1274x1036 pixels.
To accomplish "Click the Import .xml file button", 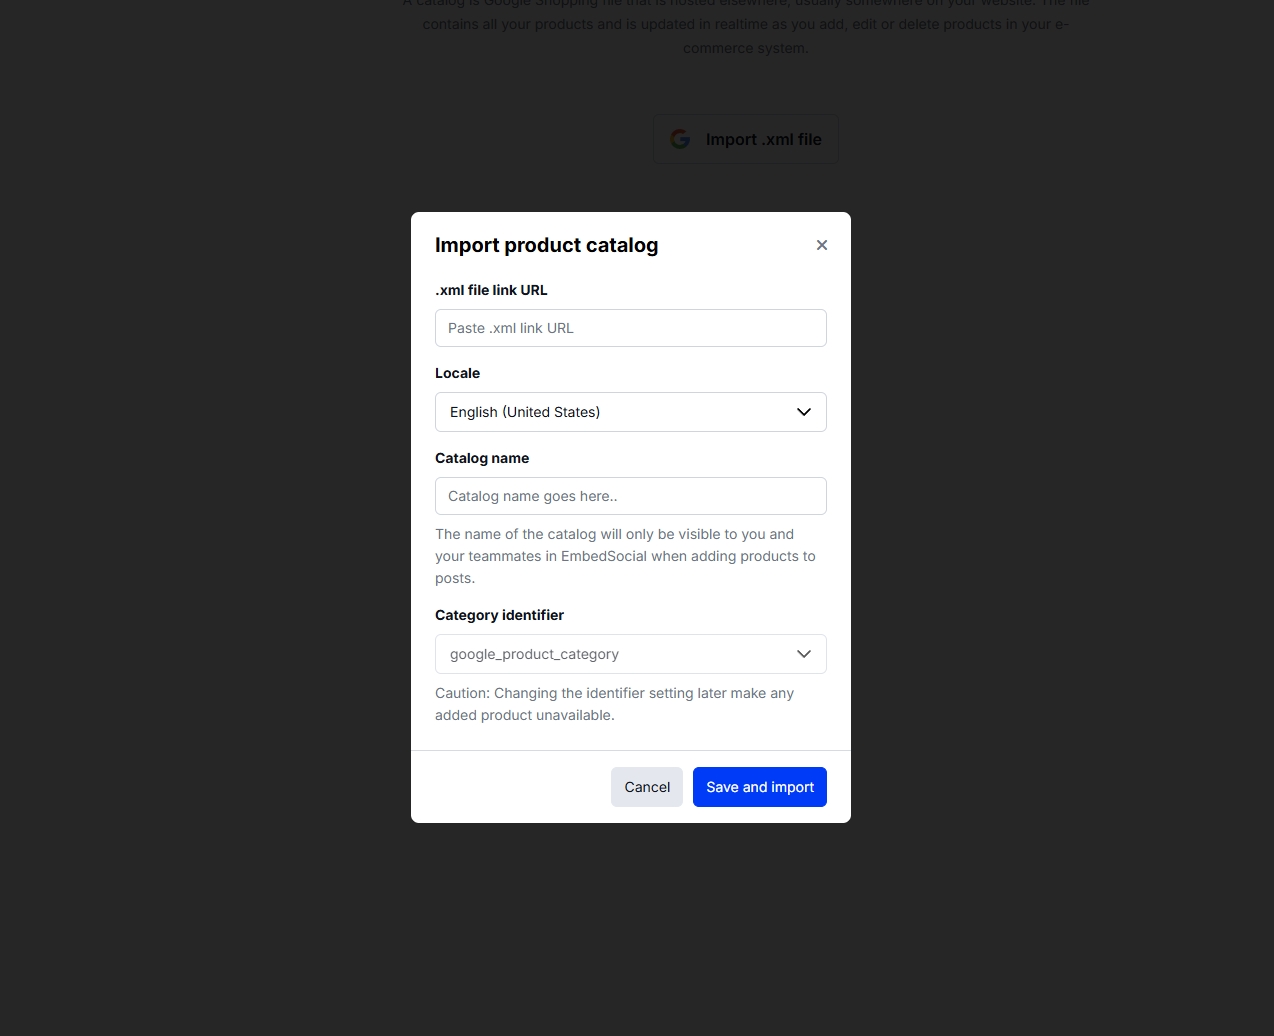I will (745, 139).
